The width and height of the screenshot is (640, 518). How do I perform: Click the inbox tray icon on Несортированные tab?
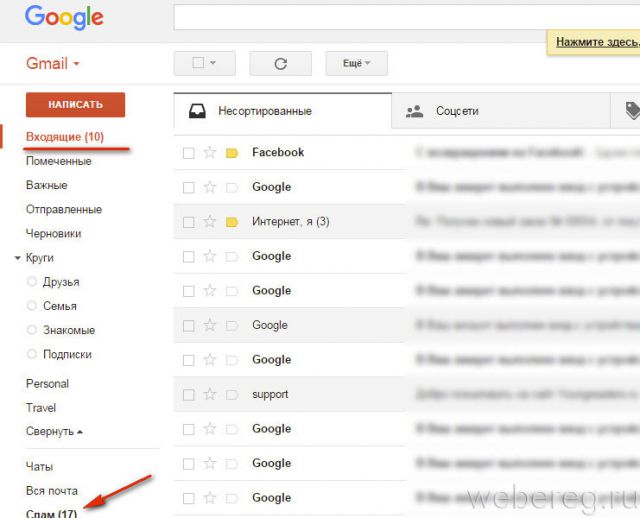point(197,111)
